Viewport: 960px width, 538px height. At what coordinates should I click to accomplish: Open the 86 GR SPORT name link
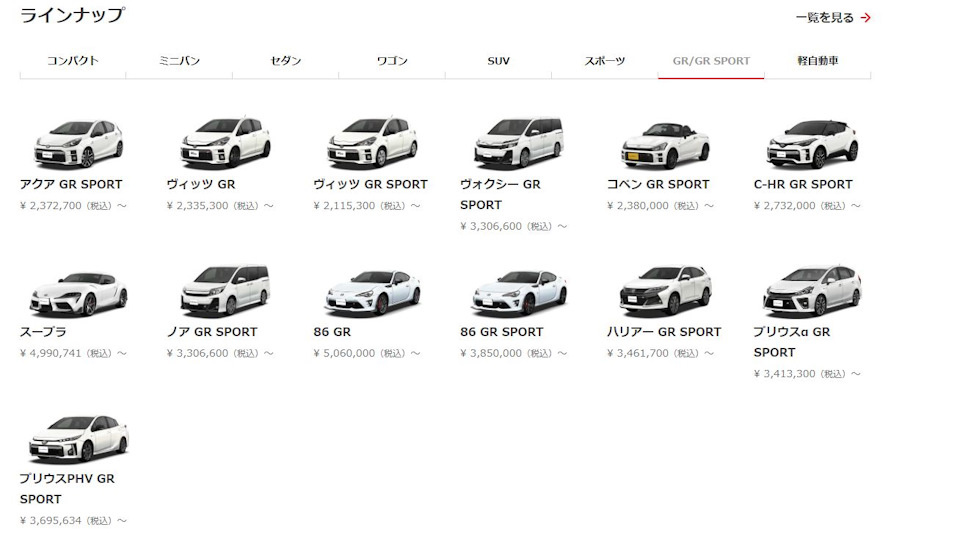[502, 332]
